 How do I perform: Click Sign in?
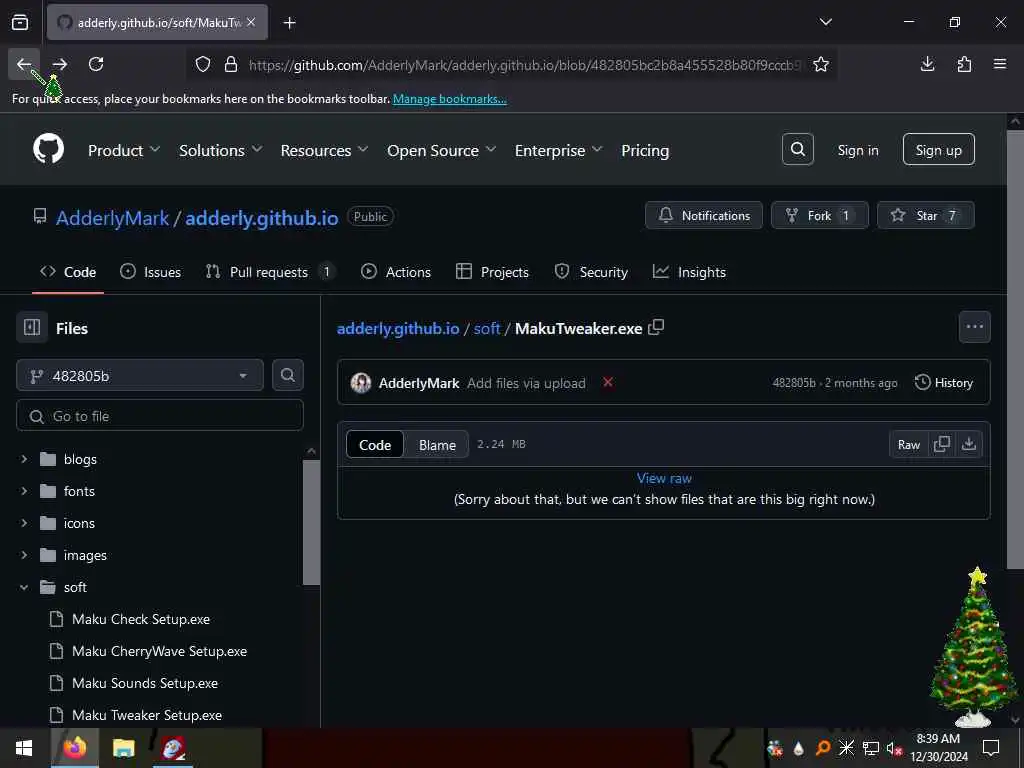click(x=857, y=150)
